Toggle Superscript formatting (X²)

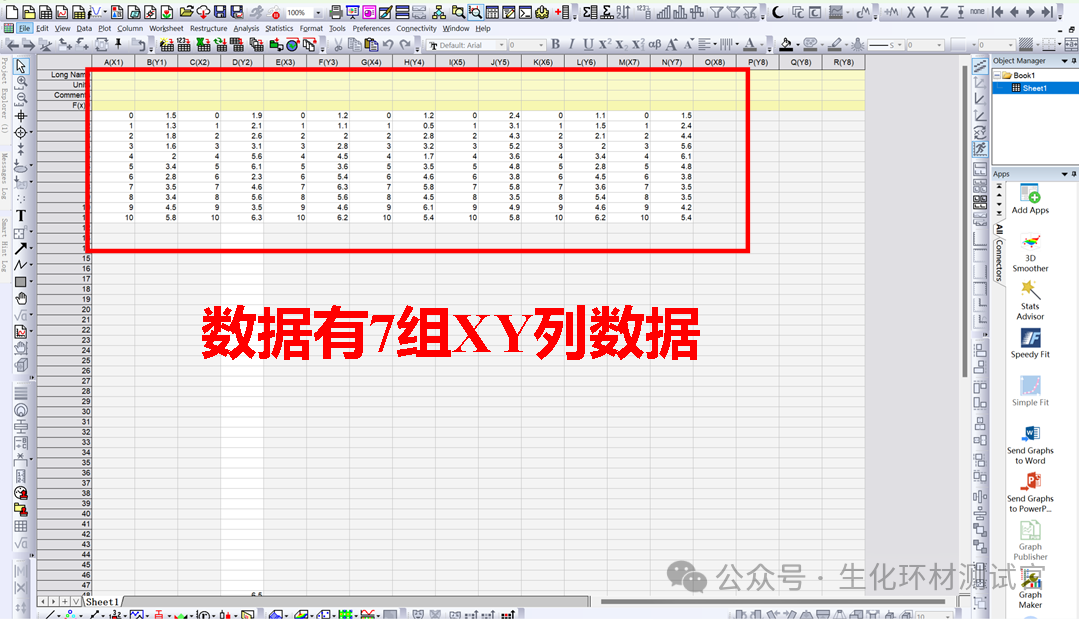605,45
